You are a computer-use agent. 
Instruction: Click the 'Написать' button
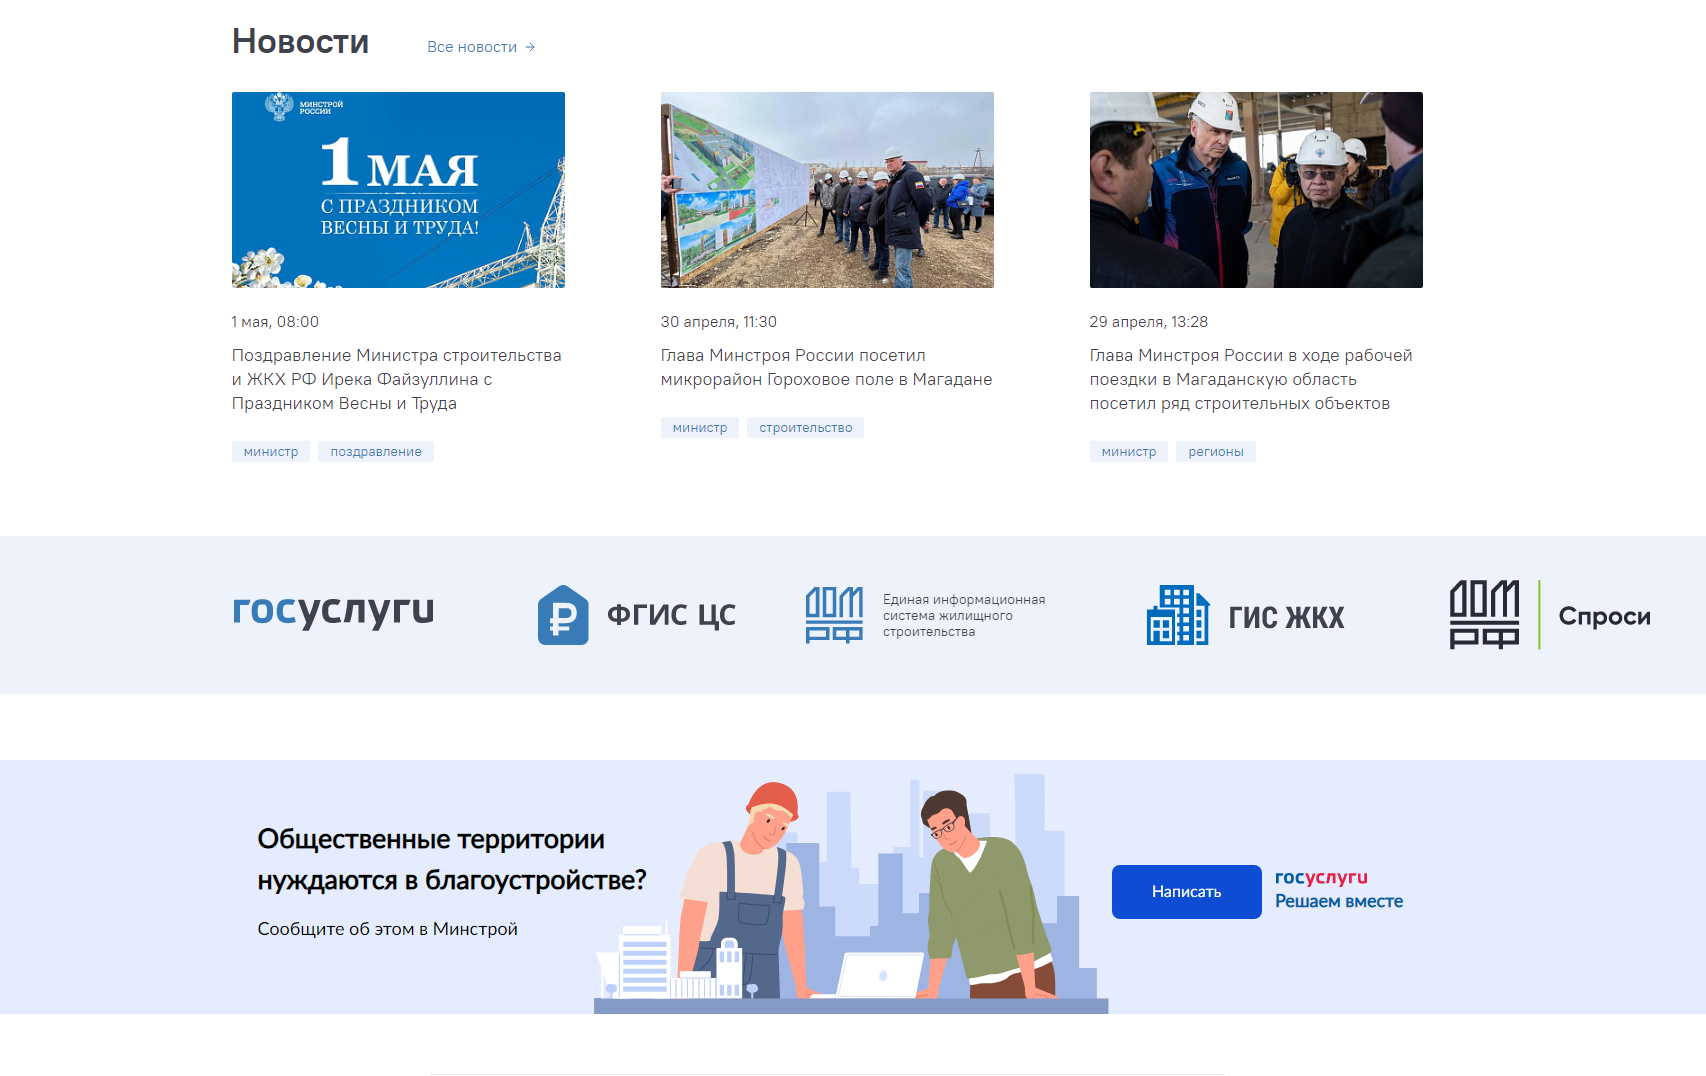1187,892
